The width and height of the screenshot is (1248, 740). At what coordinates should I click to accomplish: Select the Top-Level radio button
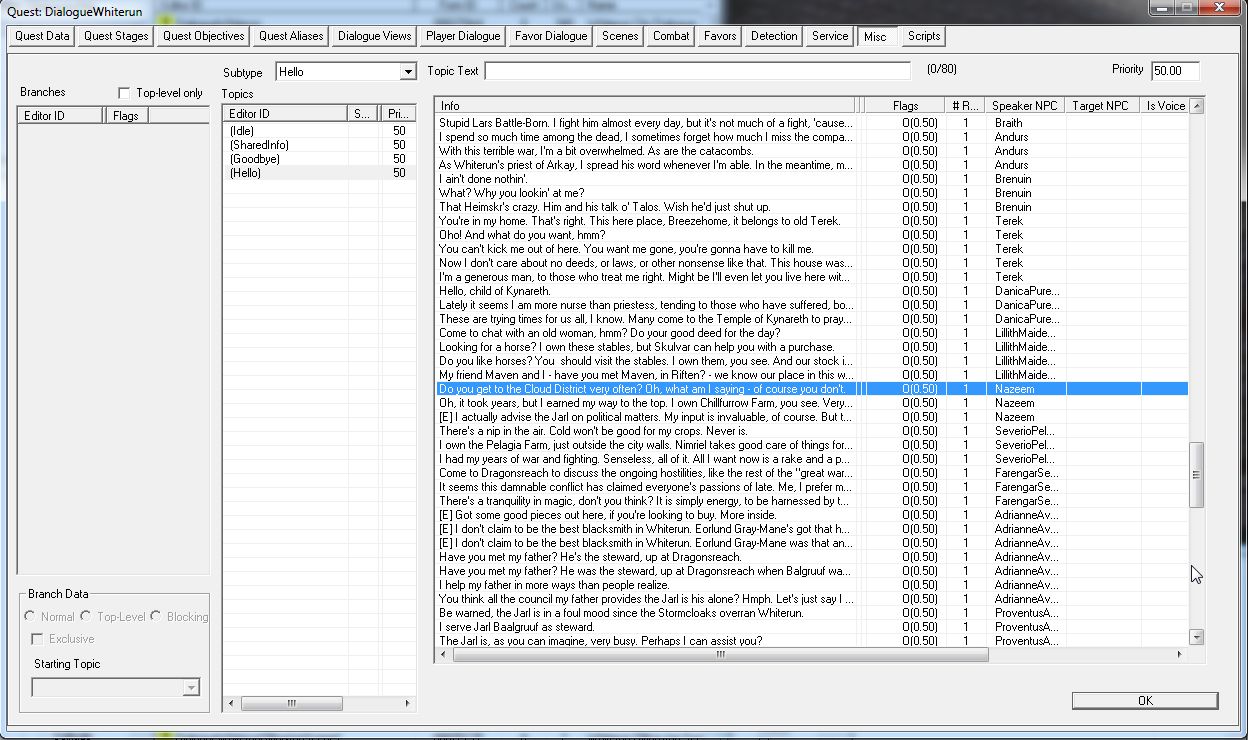click(x=87, y=617)
